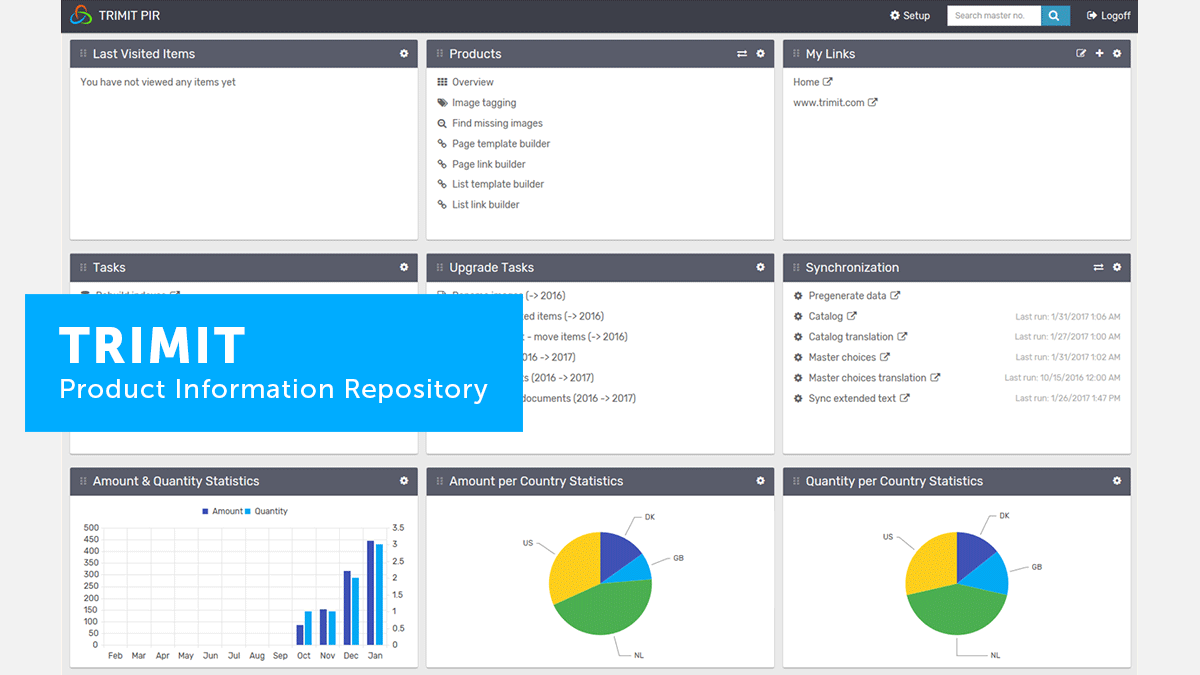Click the "Upgrade Tasks" panel title
The image size is (1200, 675).
492,268
